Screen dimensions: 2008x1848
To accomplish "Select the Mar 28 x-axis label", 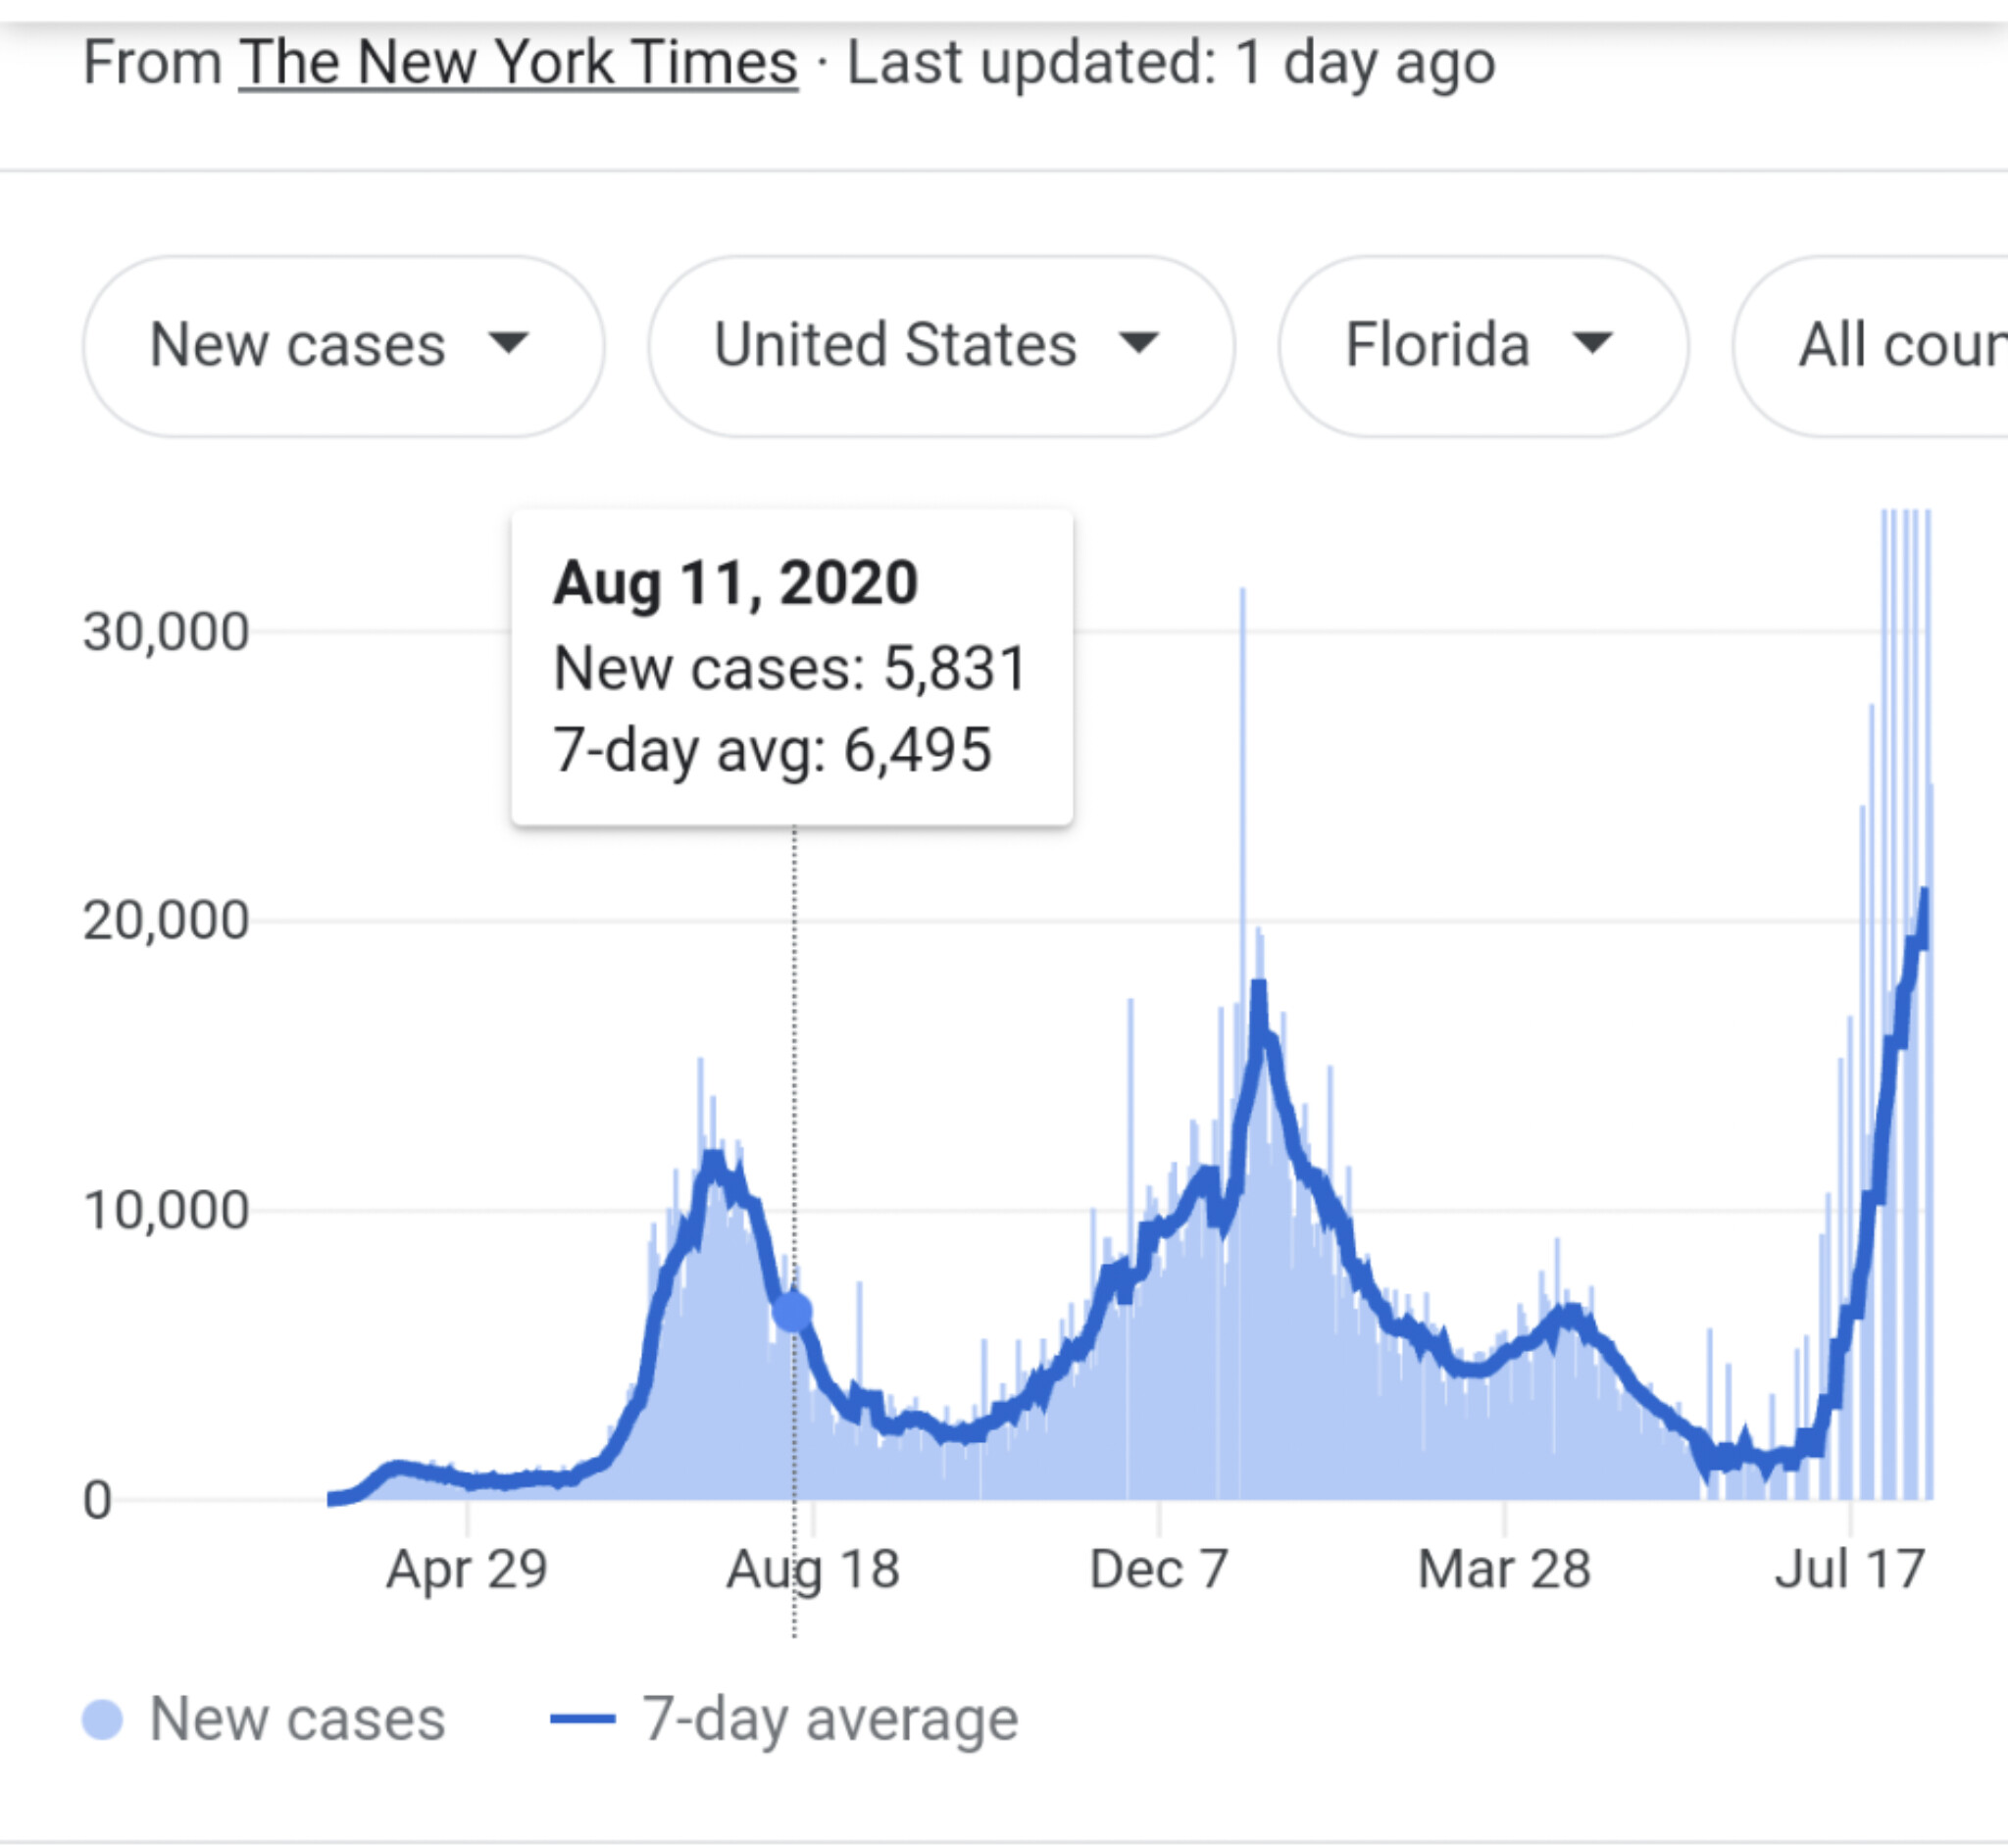I will 1504,1569.
